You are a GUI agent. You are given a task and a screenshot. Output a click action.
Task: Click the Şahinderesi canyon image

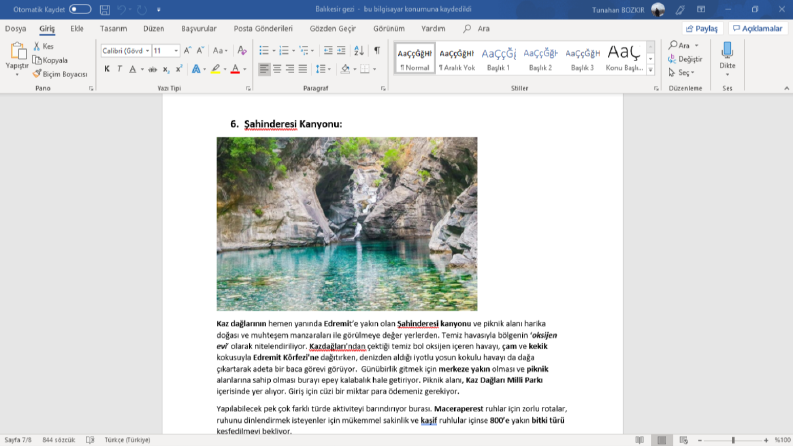point(347,224)
